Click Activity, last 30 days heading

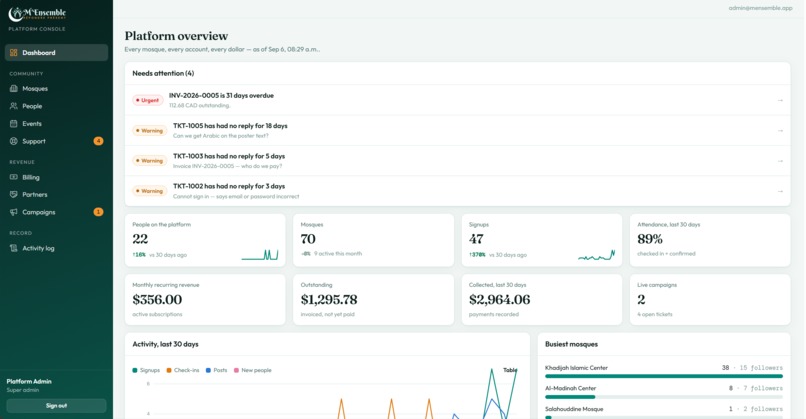(165, 344)
